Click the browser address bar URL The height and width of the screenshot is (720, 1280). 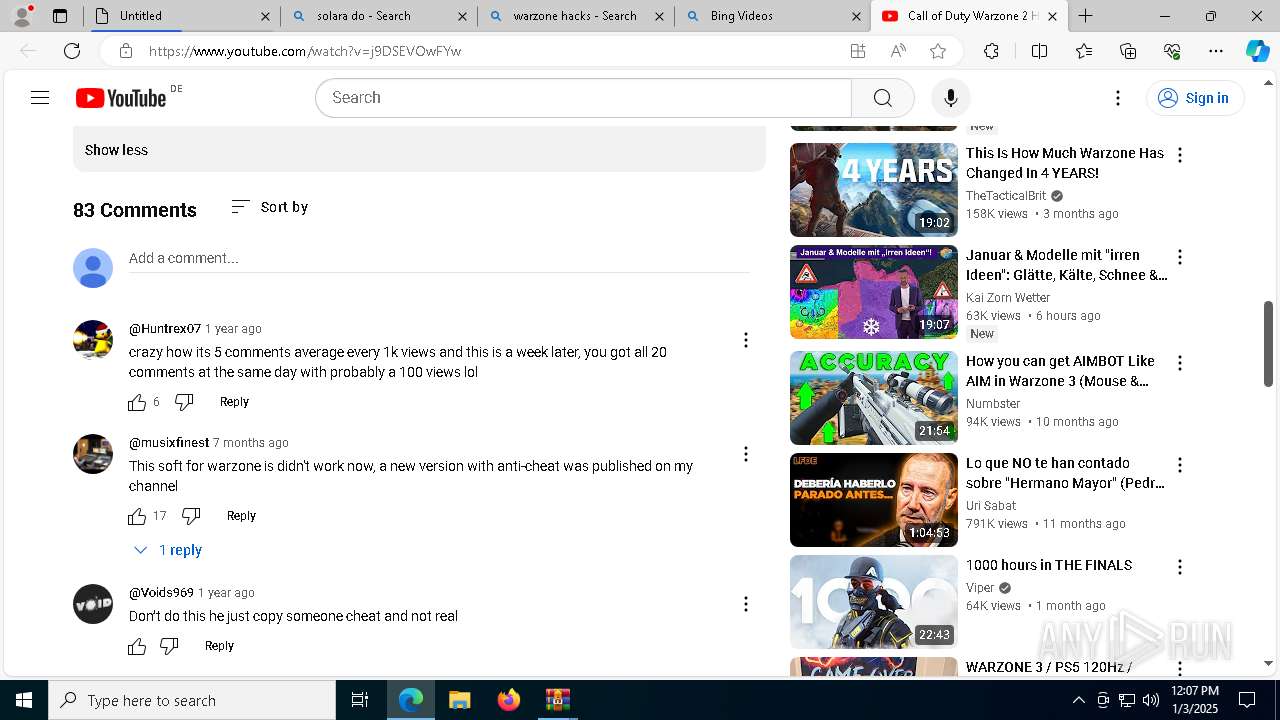pos(305,51)
